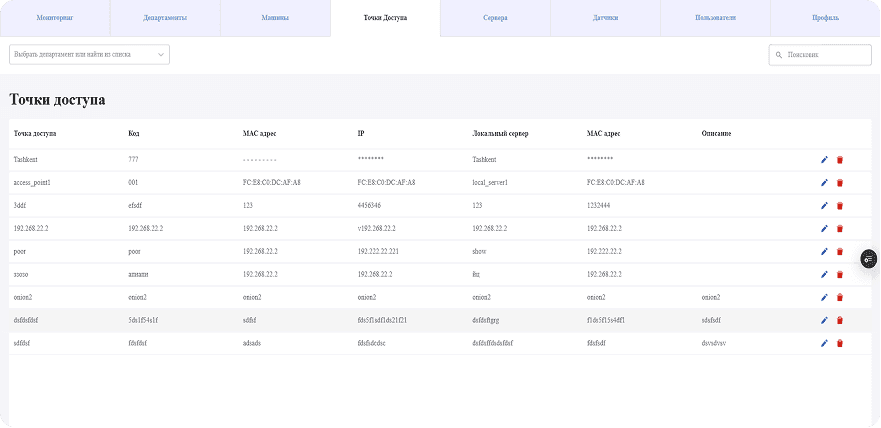Select the Точки Доступа tab
Image resolution: width=881 pixels, height=428 pixels.
pos(385,18)
